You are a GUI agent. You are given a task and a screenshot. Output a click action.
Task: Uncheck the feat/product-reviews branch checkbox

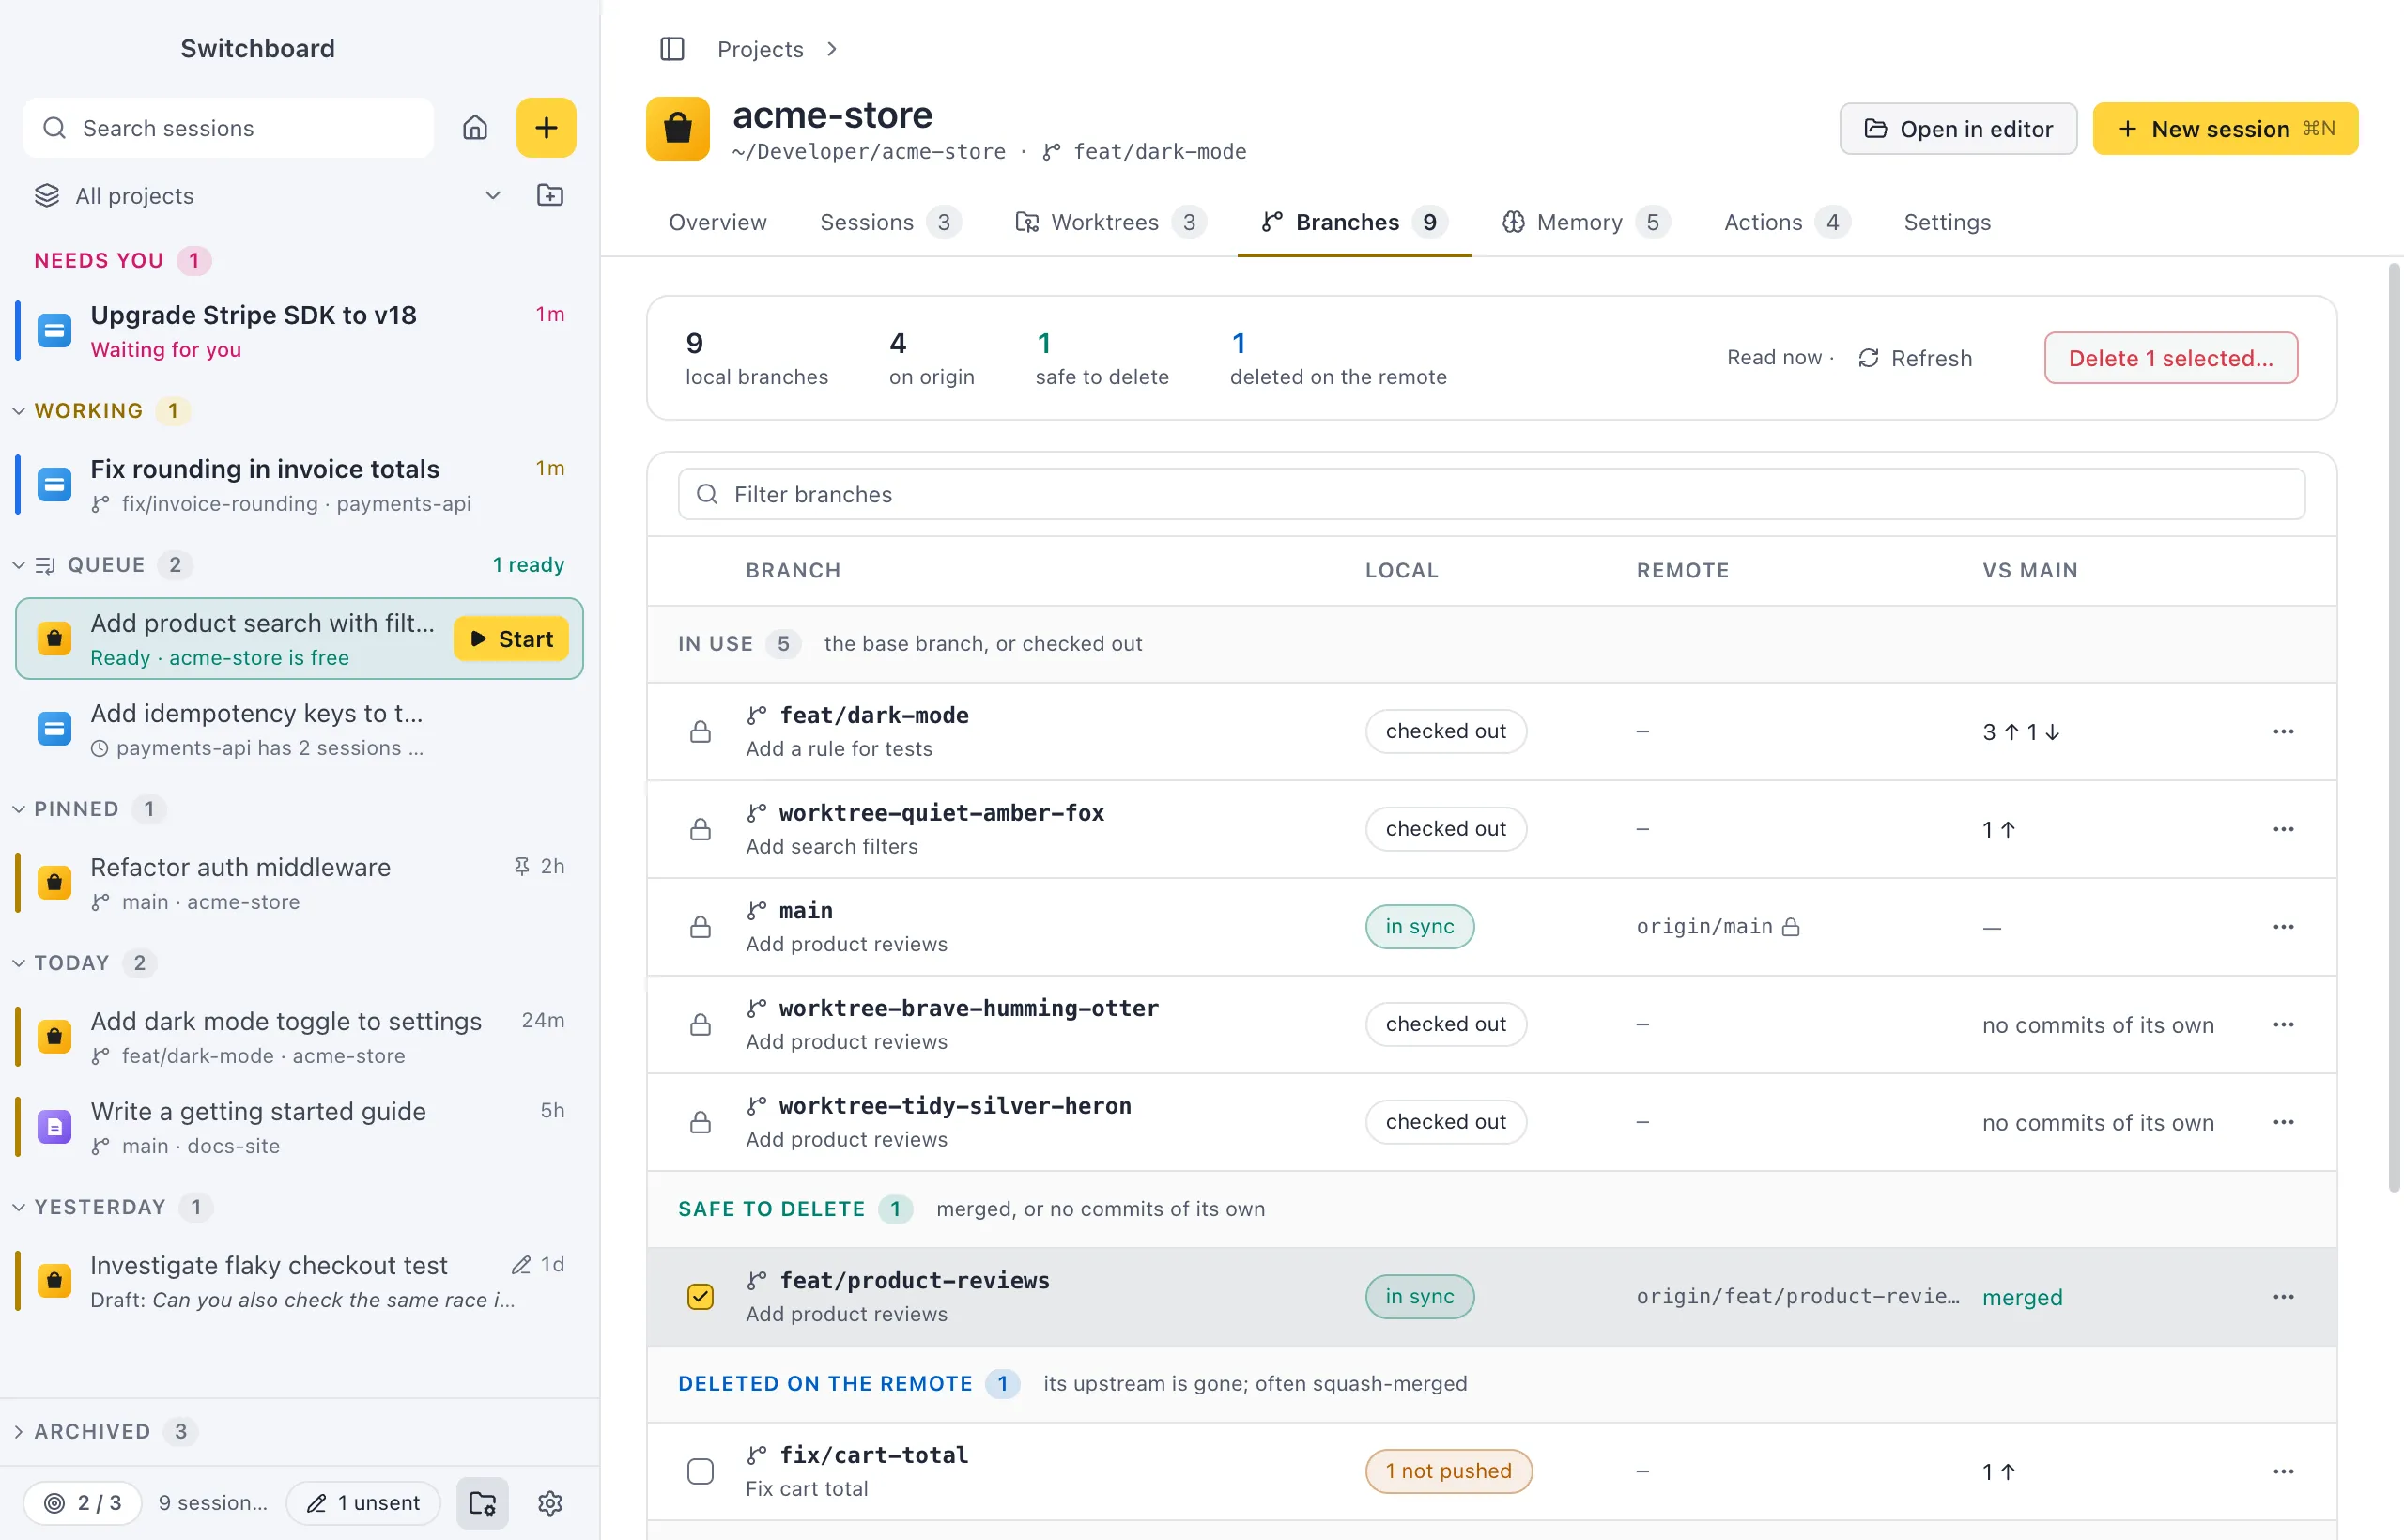coord(701,1297)
